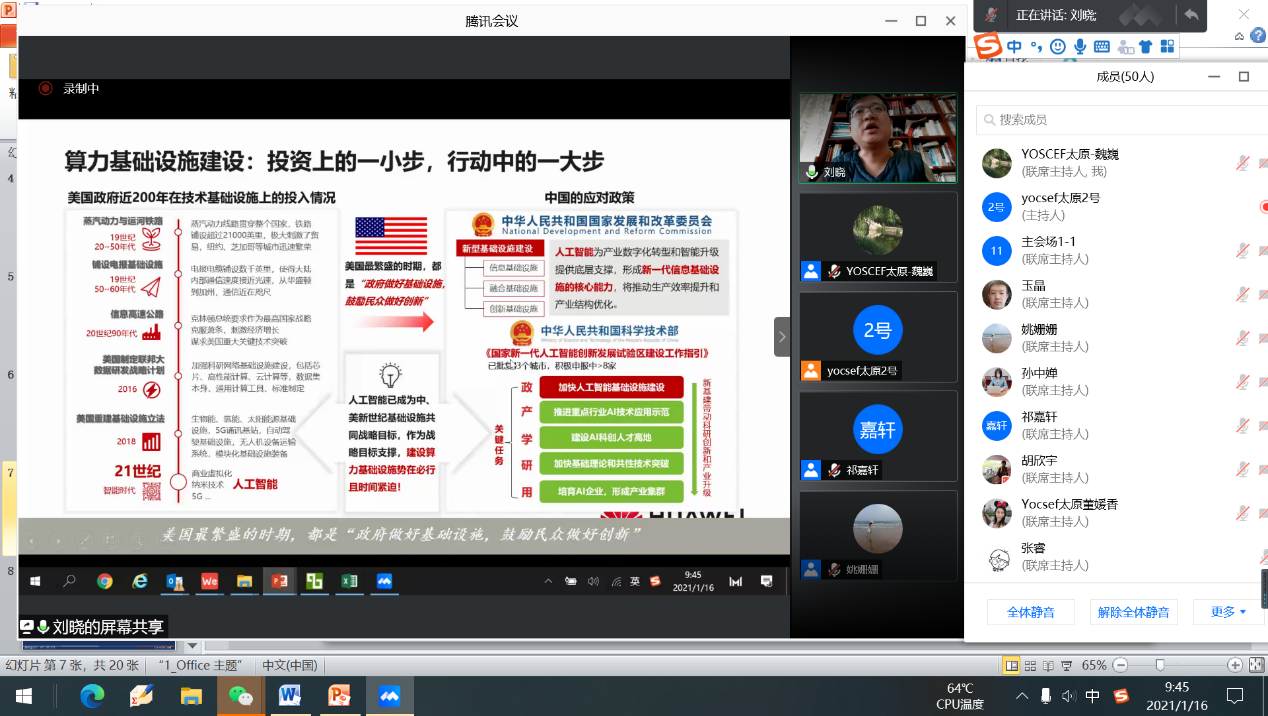Pop out the members panel window
The height and width of the screenshot is (716, 1268).
click(1244, 76)
